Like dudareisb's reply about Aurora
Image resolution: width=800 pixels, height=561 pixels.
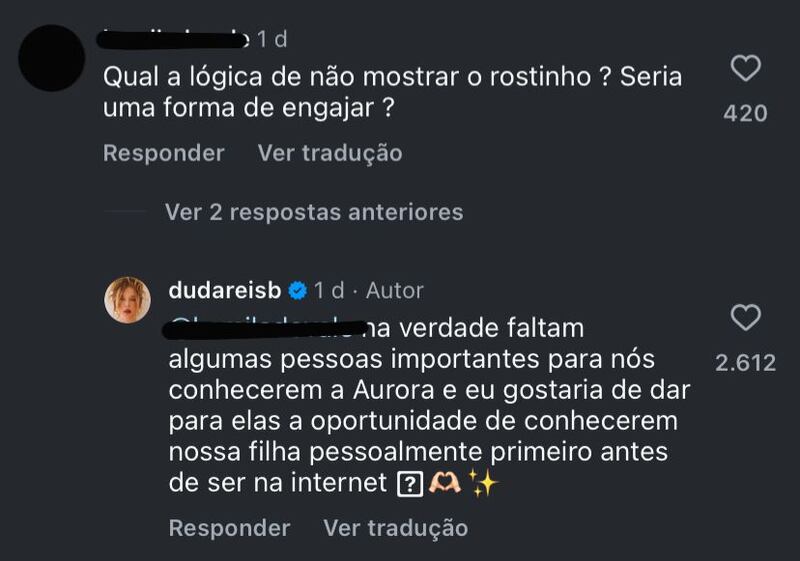point(745,319)
